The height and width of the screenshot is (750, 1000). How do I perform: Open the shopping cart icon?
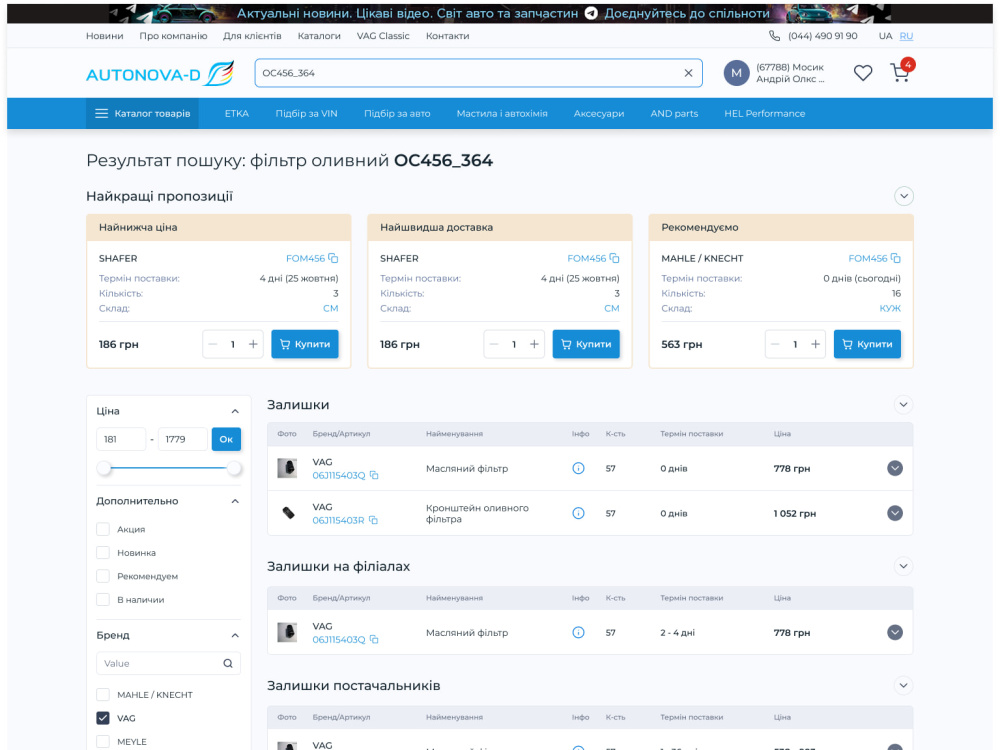(900, 73)
